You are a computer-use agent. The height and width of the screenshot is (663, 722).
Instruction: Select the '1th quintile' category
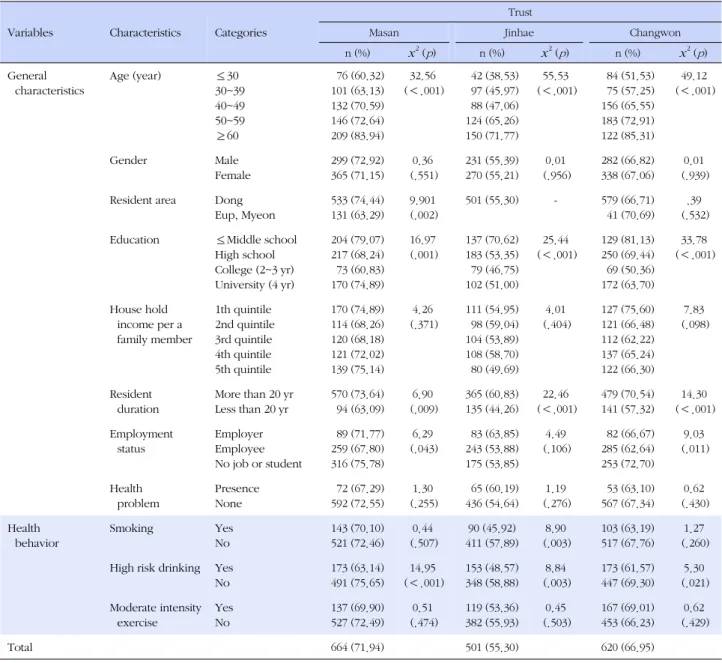point(243,310)
